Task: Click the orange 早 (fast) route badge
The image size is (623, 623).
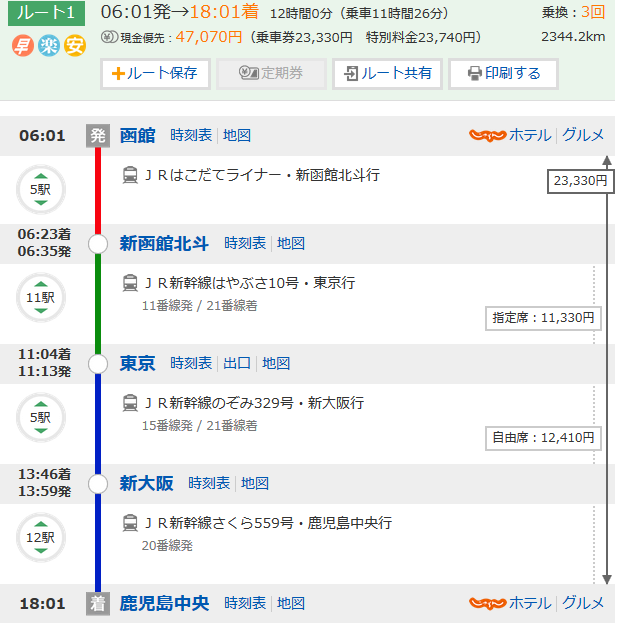Action: (22, 46)
